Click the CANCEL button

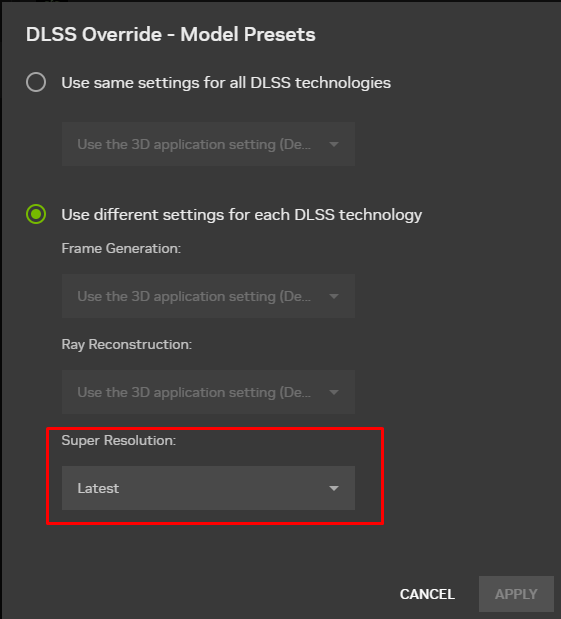[427, 594]
